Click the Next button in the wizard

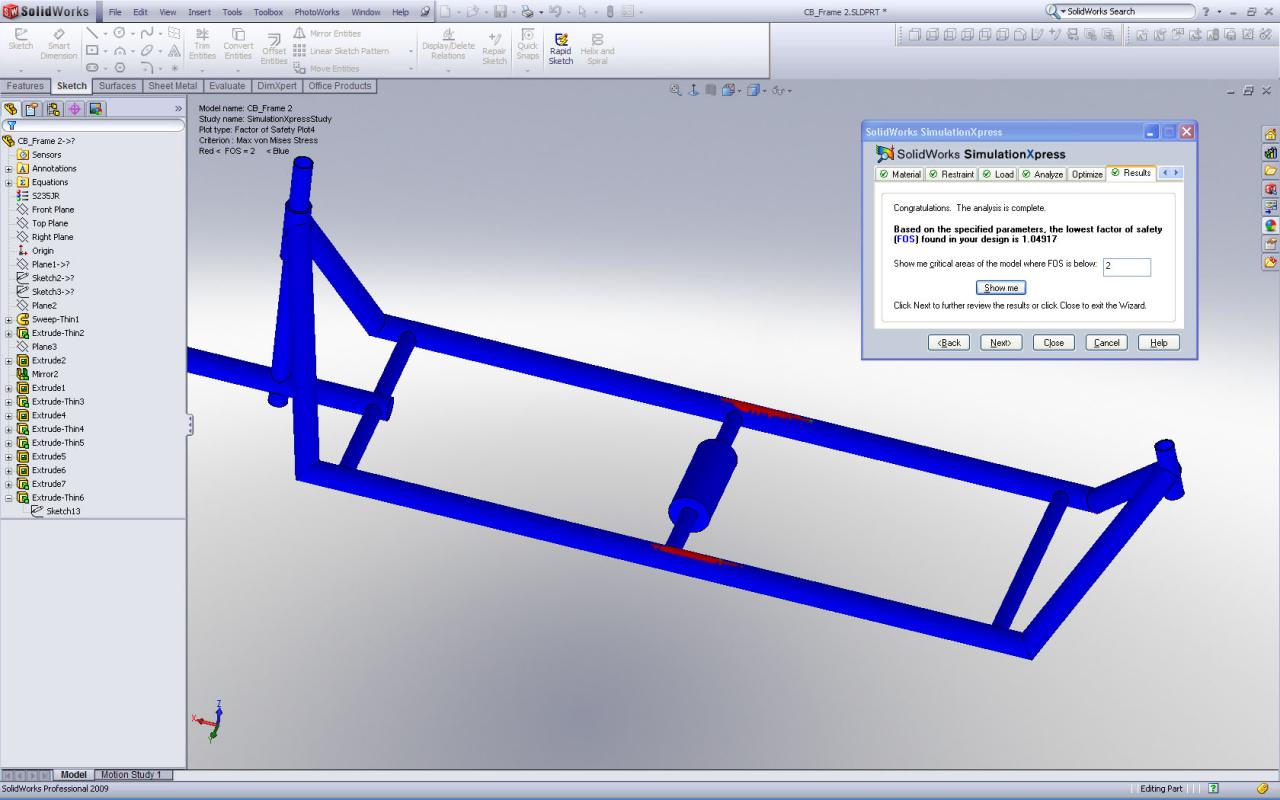(1000, 343)
